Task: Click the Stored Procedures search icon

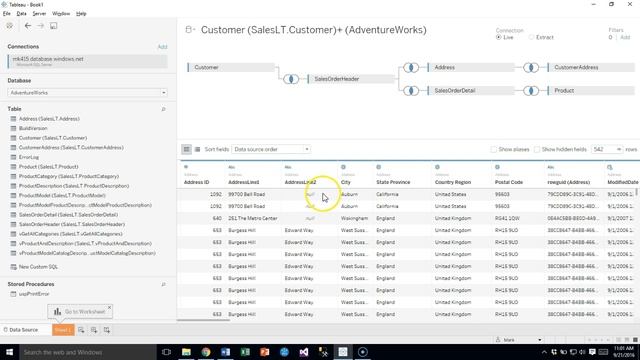Action: (163, 284)
